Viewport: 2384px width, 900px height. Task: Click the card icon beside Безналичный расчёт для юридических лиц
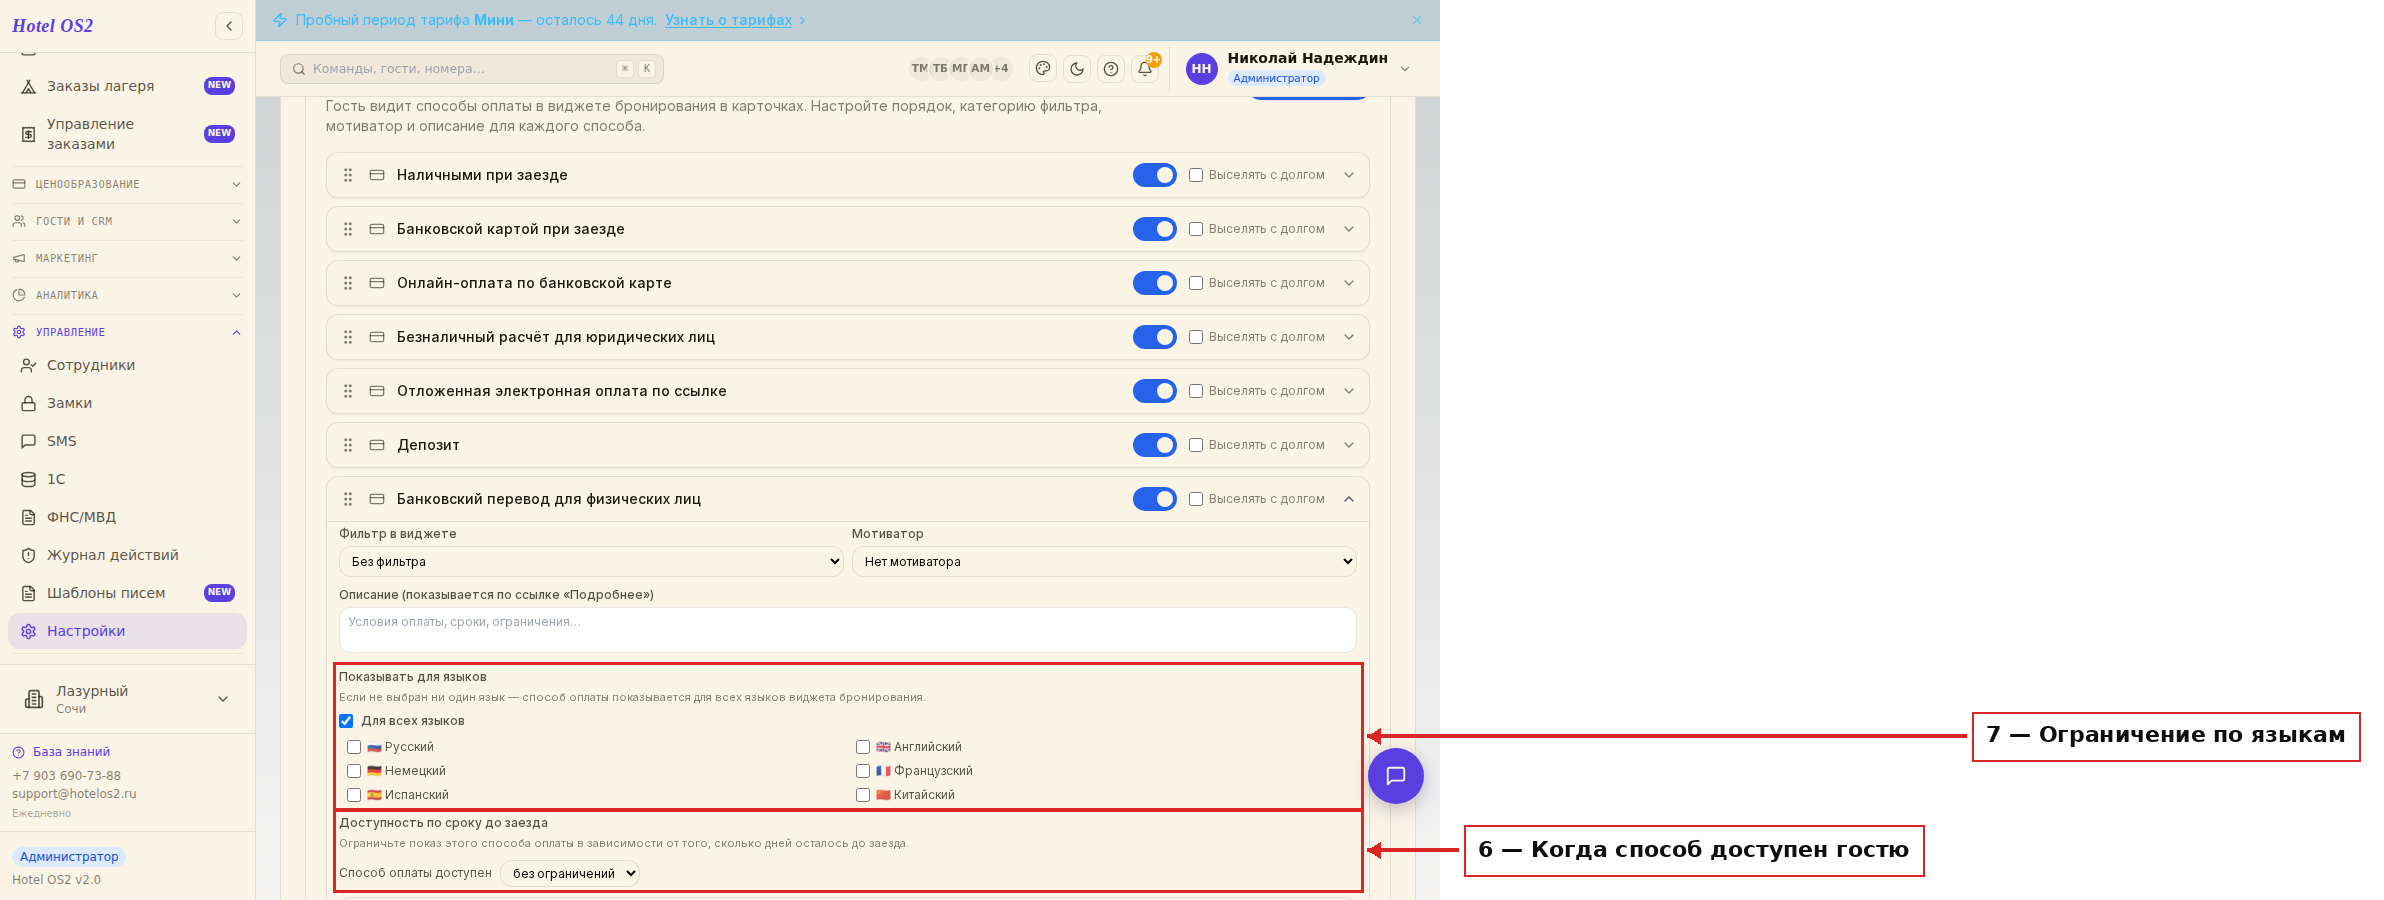pos(377,337)
